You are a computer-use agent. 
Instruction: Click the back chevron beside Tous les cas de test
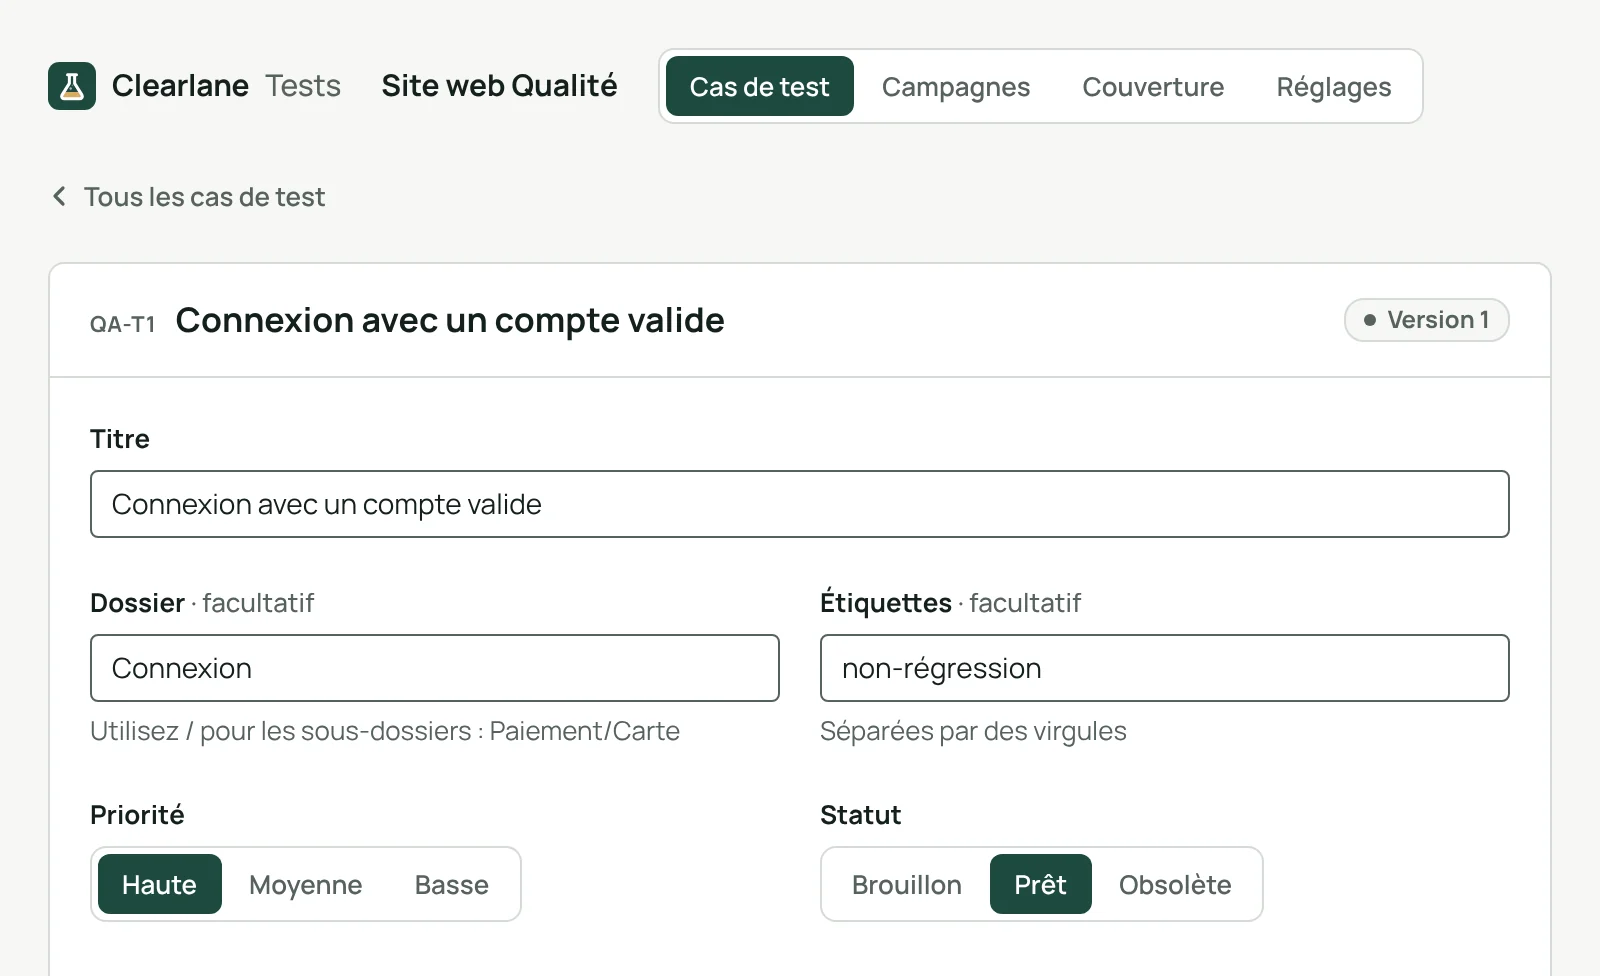point(59,197)
